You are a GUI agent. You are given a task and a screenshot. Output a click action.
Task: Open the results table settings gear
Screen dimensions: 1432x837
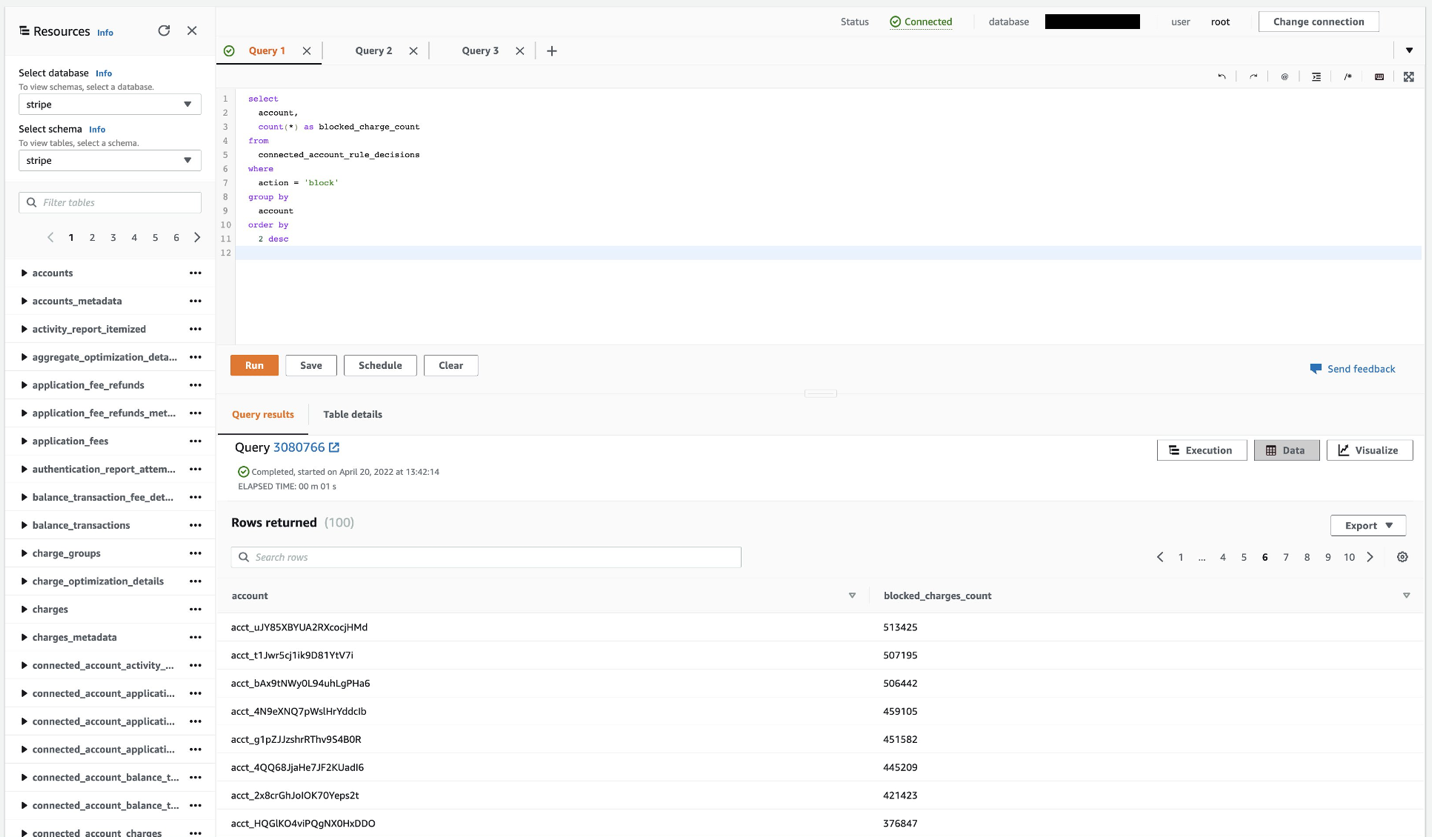[1402, 557]
